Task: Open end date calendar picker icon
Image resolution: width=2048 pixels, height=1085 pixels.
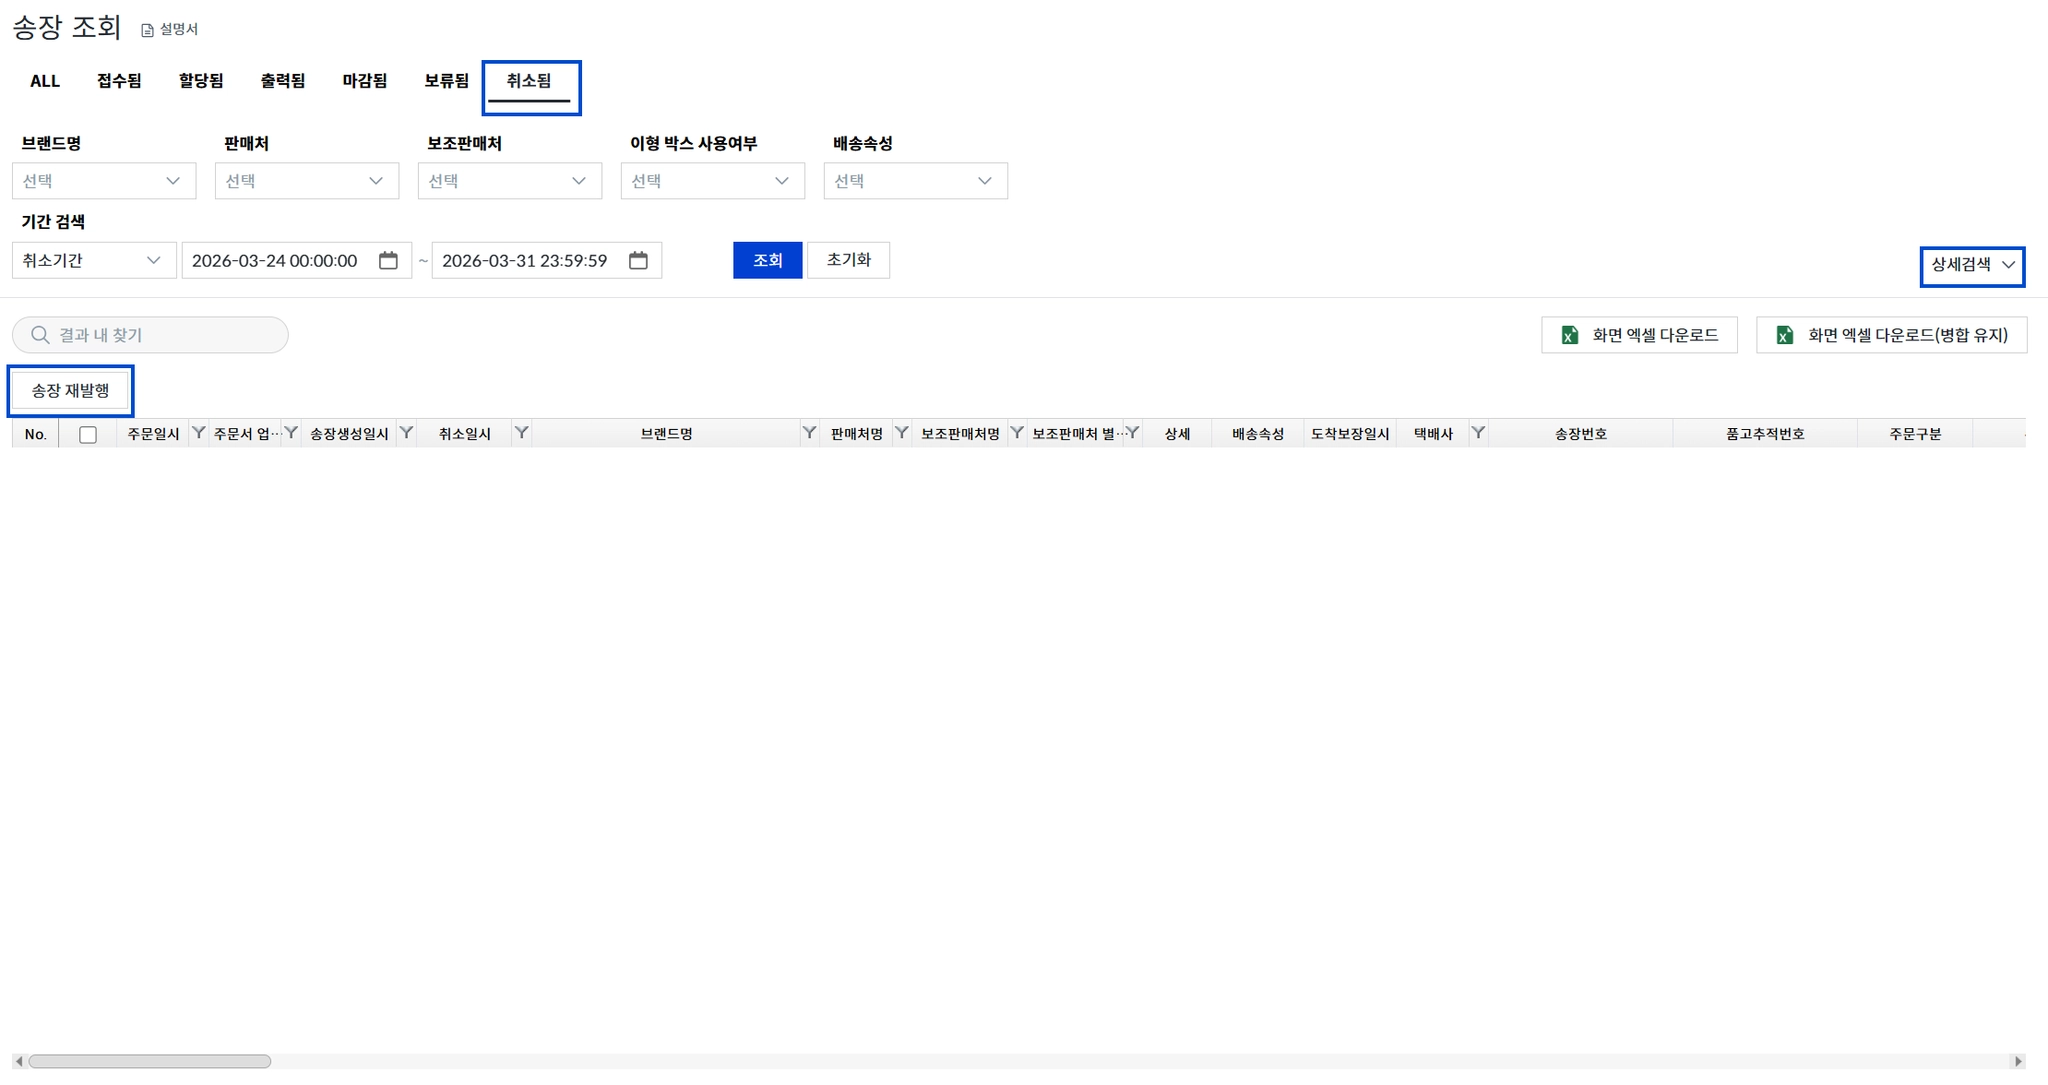Action: pos(638,260)
